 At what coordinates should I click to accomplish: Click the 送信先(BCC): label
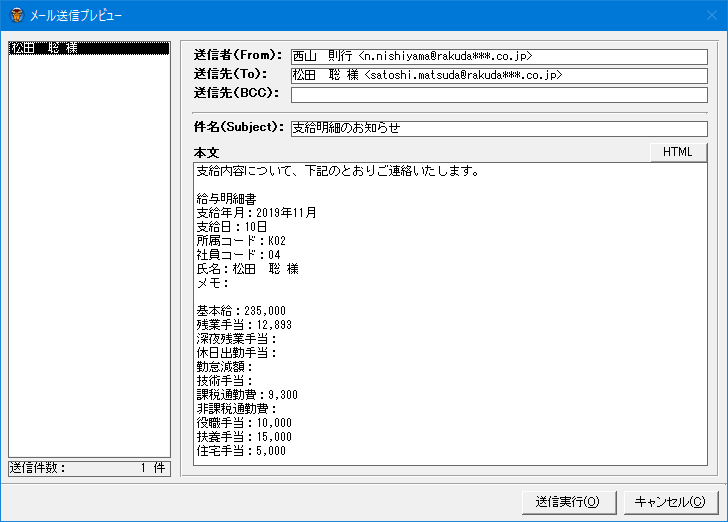(x=236, y=93)
